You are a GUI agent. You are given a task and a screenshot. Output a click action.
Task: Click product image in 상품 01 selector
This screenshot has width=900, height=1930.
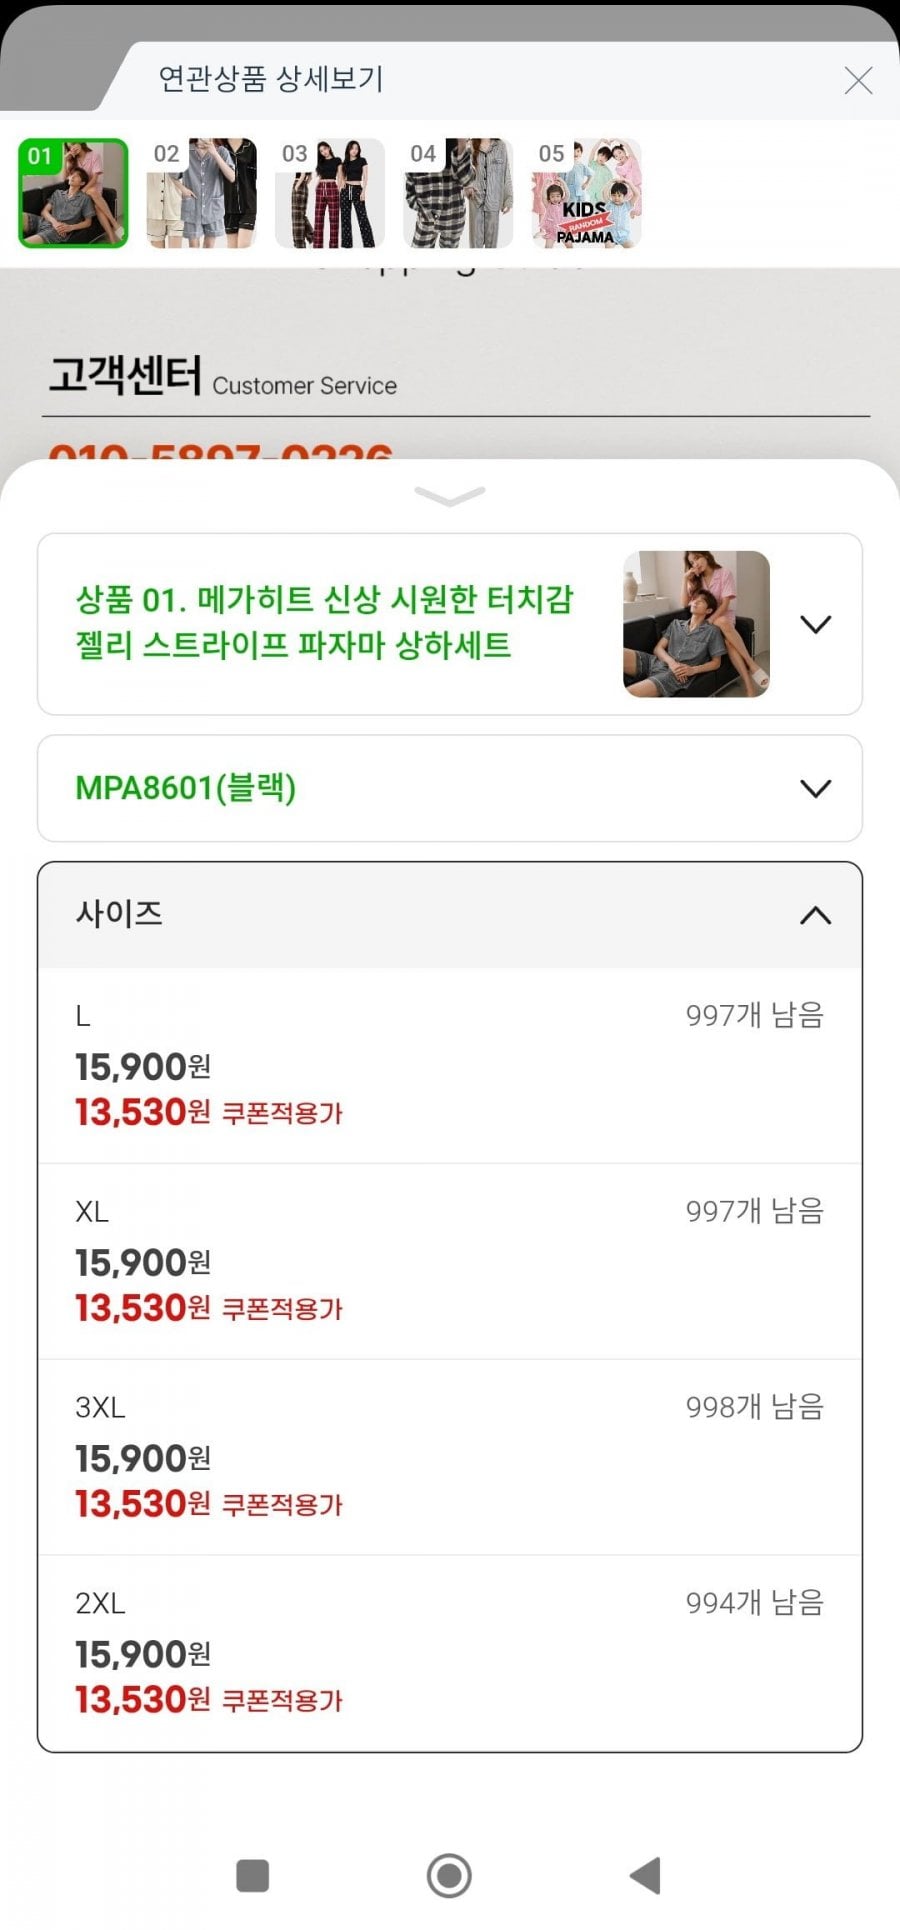click(x=696, y=624)
